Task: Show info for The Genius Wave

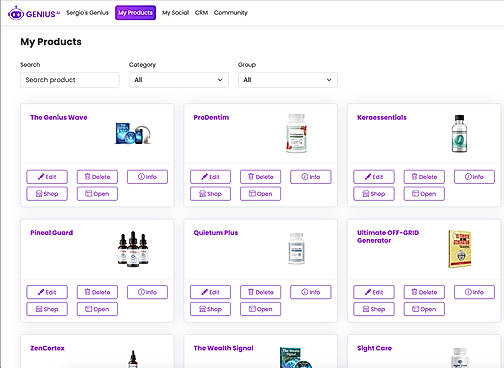Action: point(147,177)
